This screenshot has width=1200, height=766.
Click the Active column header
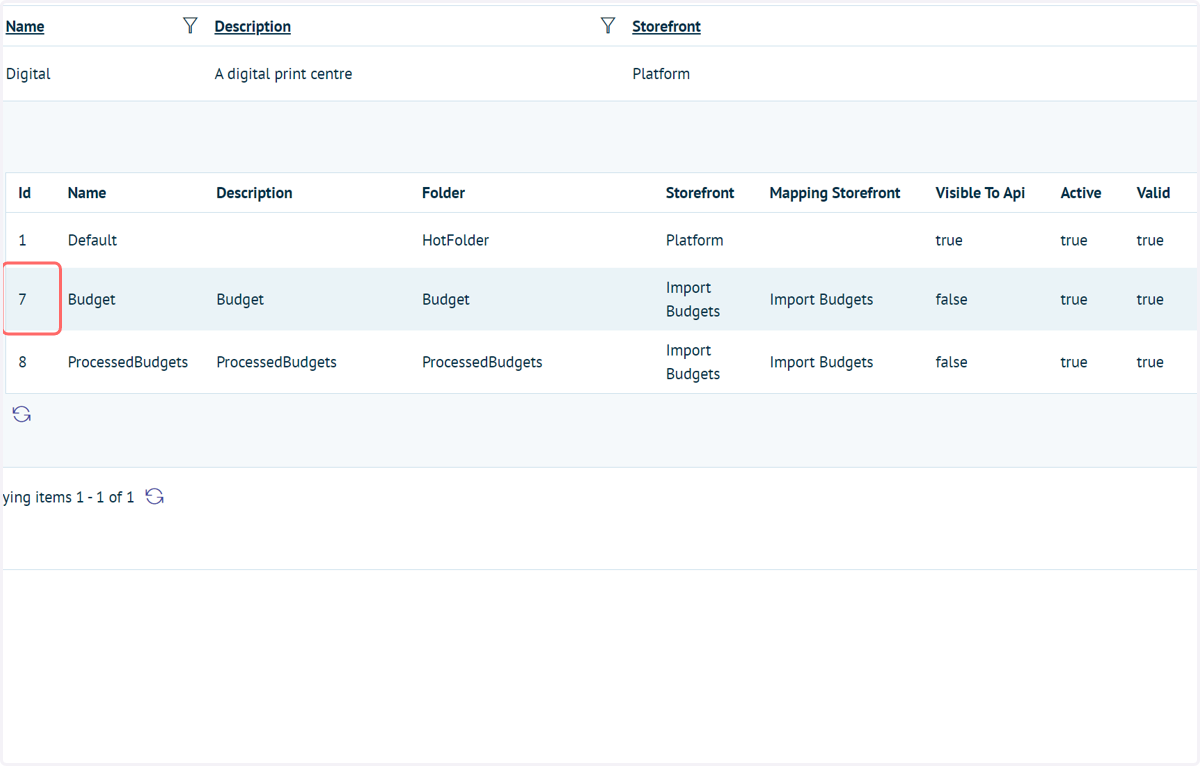(1081, 193)
